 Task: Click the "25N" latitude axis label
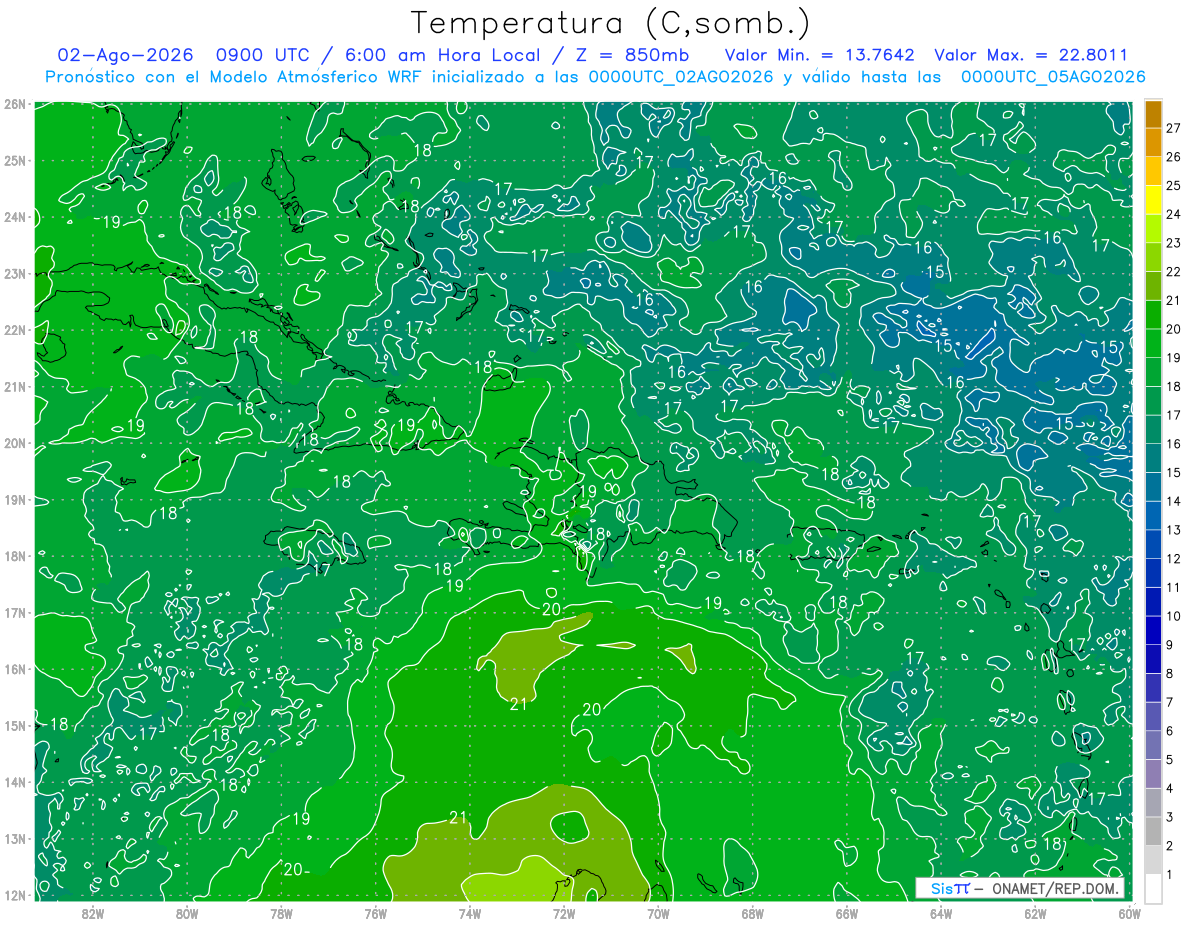click(14, 161)
